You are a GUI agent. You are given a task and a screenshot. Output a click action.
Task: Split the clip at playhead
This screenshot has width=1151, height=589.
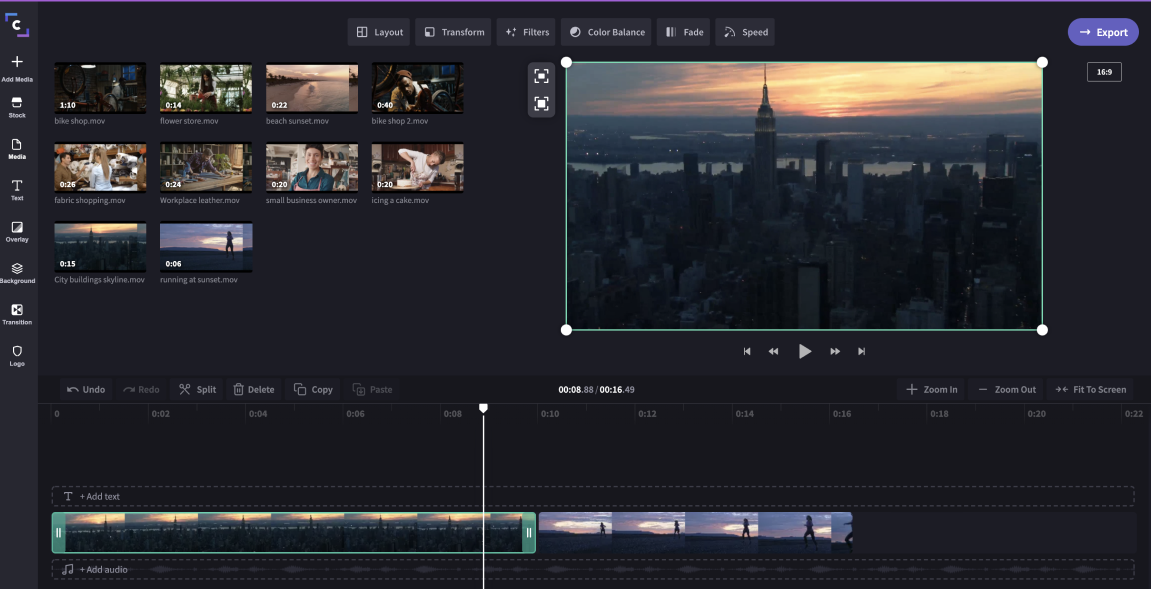pyautogui.click(x=197, y=389)
